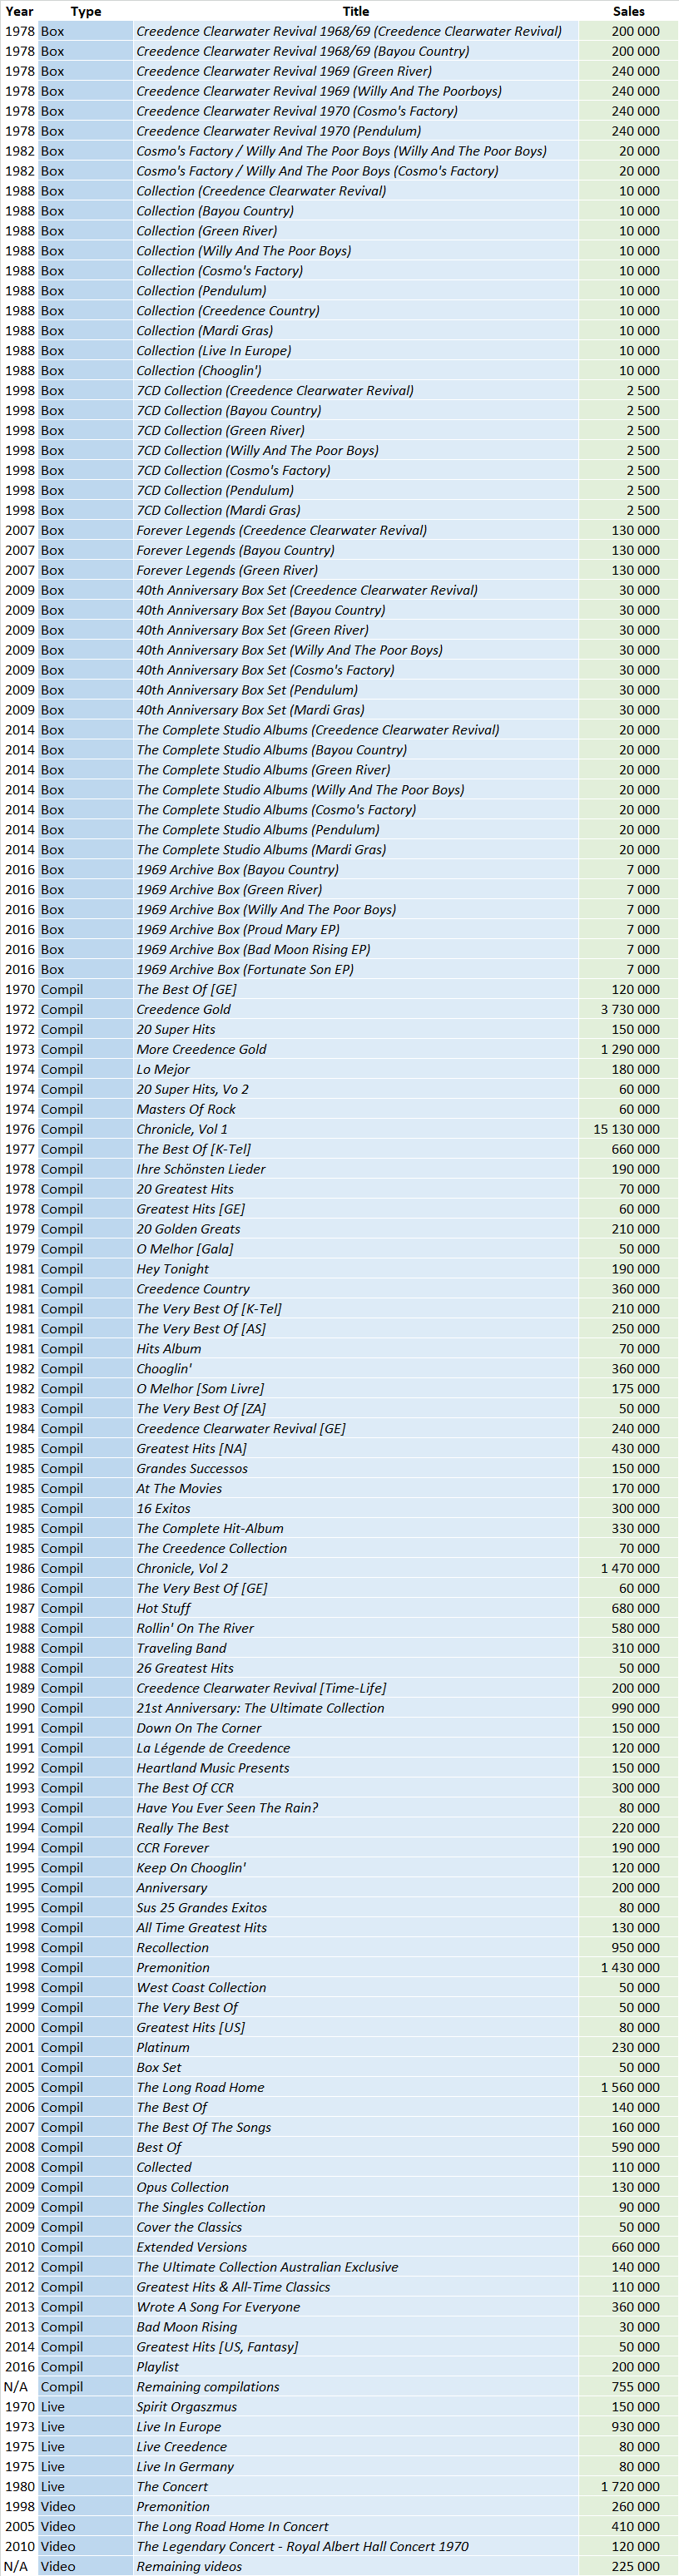679x2576 pixels.
Task: Select the 'Creedence Country' compilation title
Action: point(193,1289)
